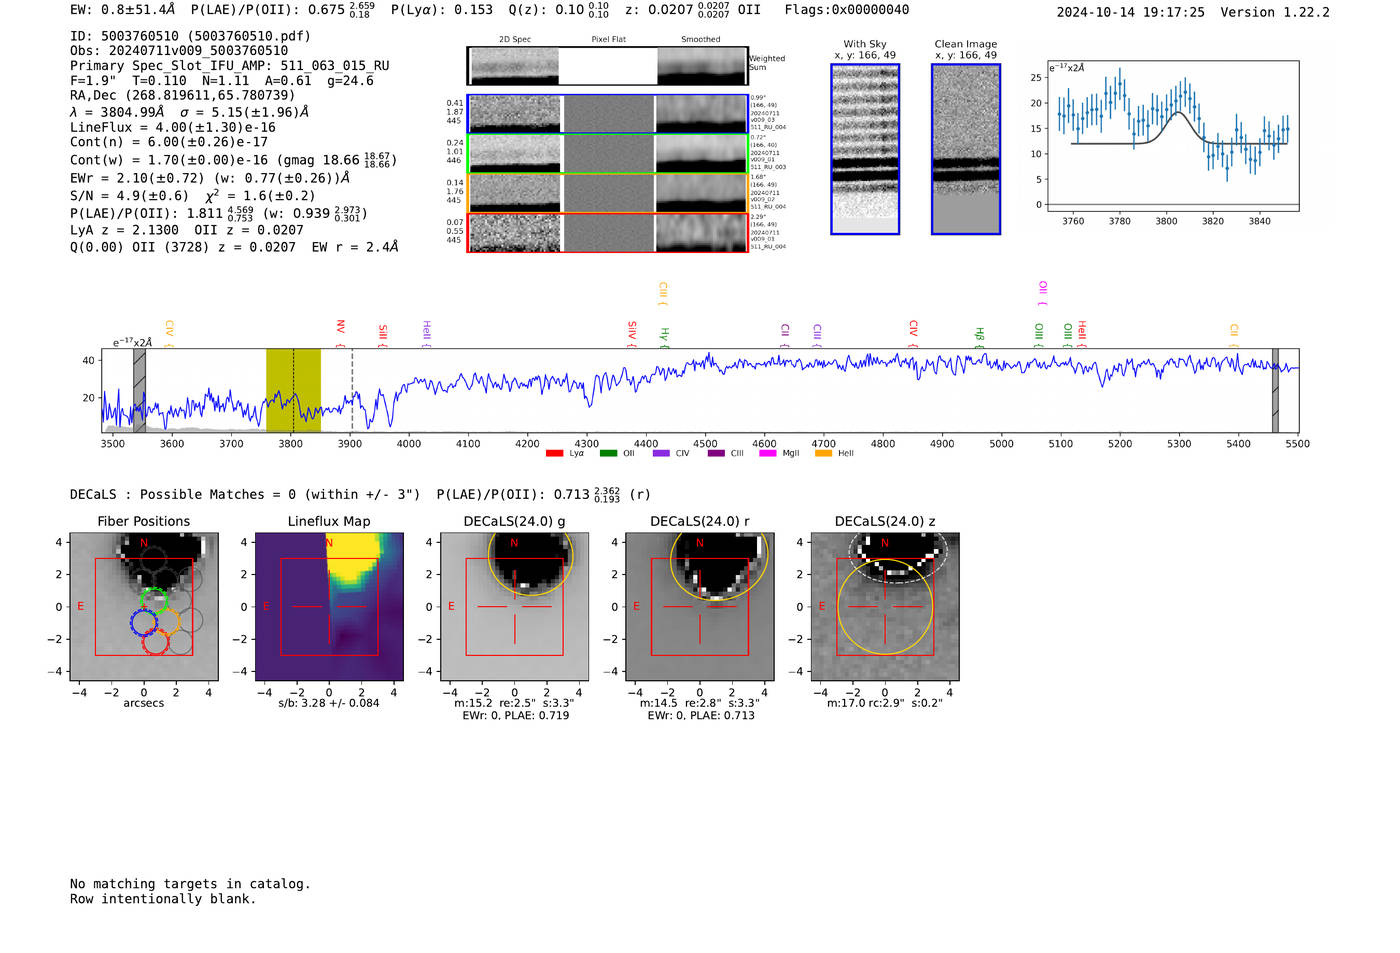Click the 'EW: 0.8±51.4Å' header value
The image size is (1400, 953).
123,10
